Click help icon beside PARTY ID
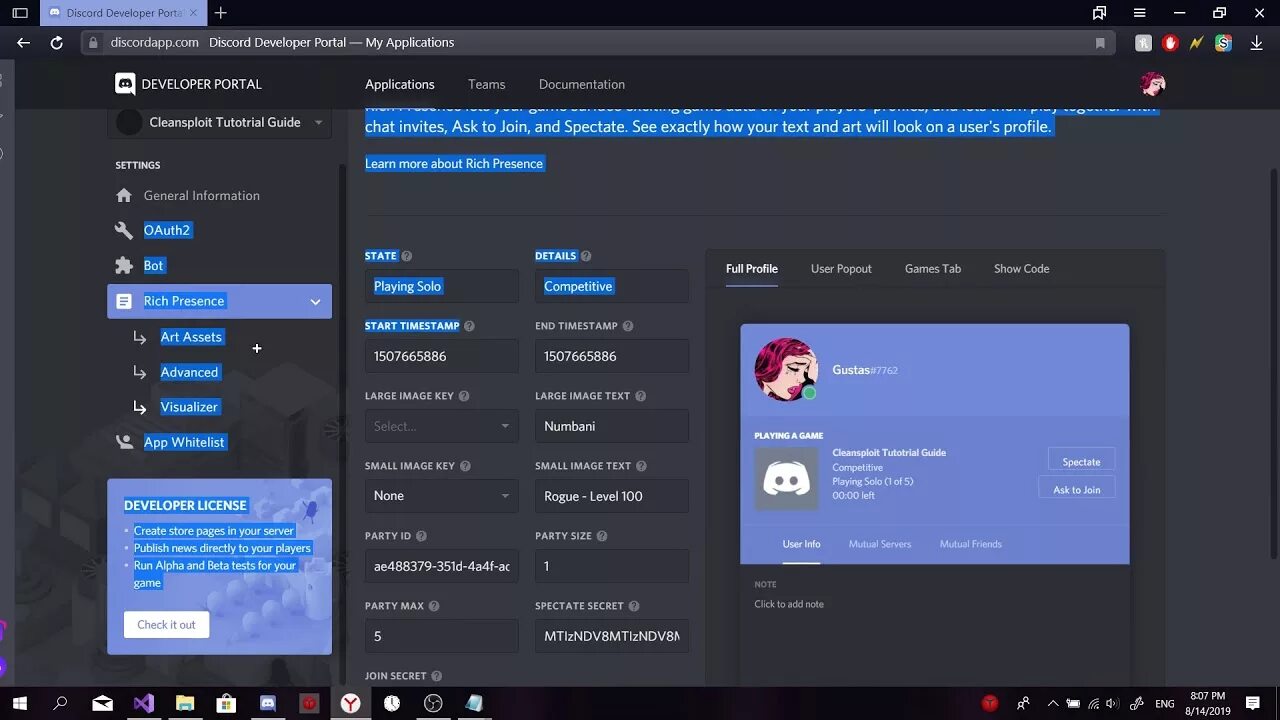 pyautogui.click(x=421, y=536)
